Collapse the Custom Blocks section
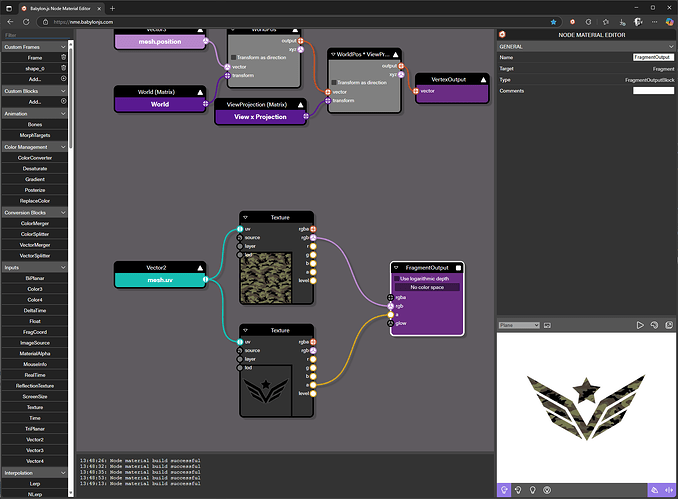This screenshot has height=499, width=678. (x=63, y=91)
